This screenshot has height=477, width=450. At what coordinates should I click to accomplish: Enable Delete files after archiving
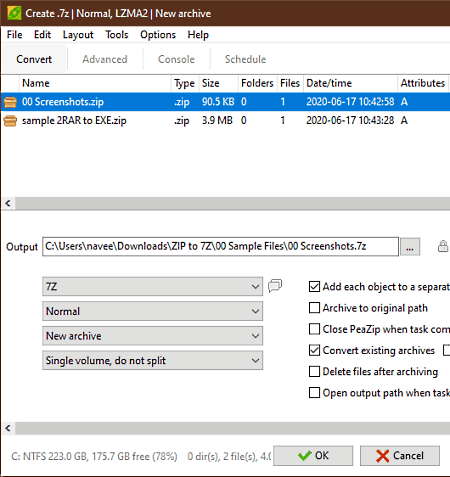pyautogui.click(x=314, y=371)
